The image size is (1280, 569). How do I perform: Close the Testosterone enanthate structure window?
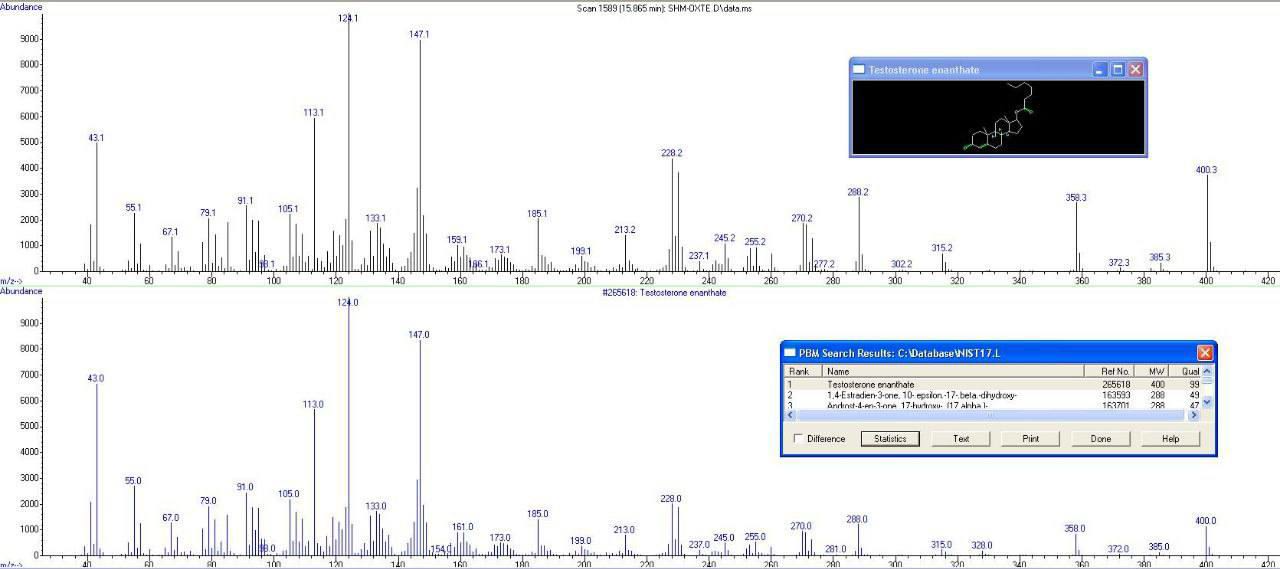click(x=1135, y=70)
